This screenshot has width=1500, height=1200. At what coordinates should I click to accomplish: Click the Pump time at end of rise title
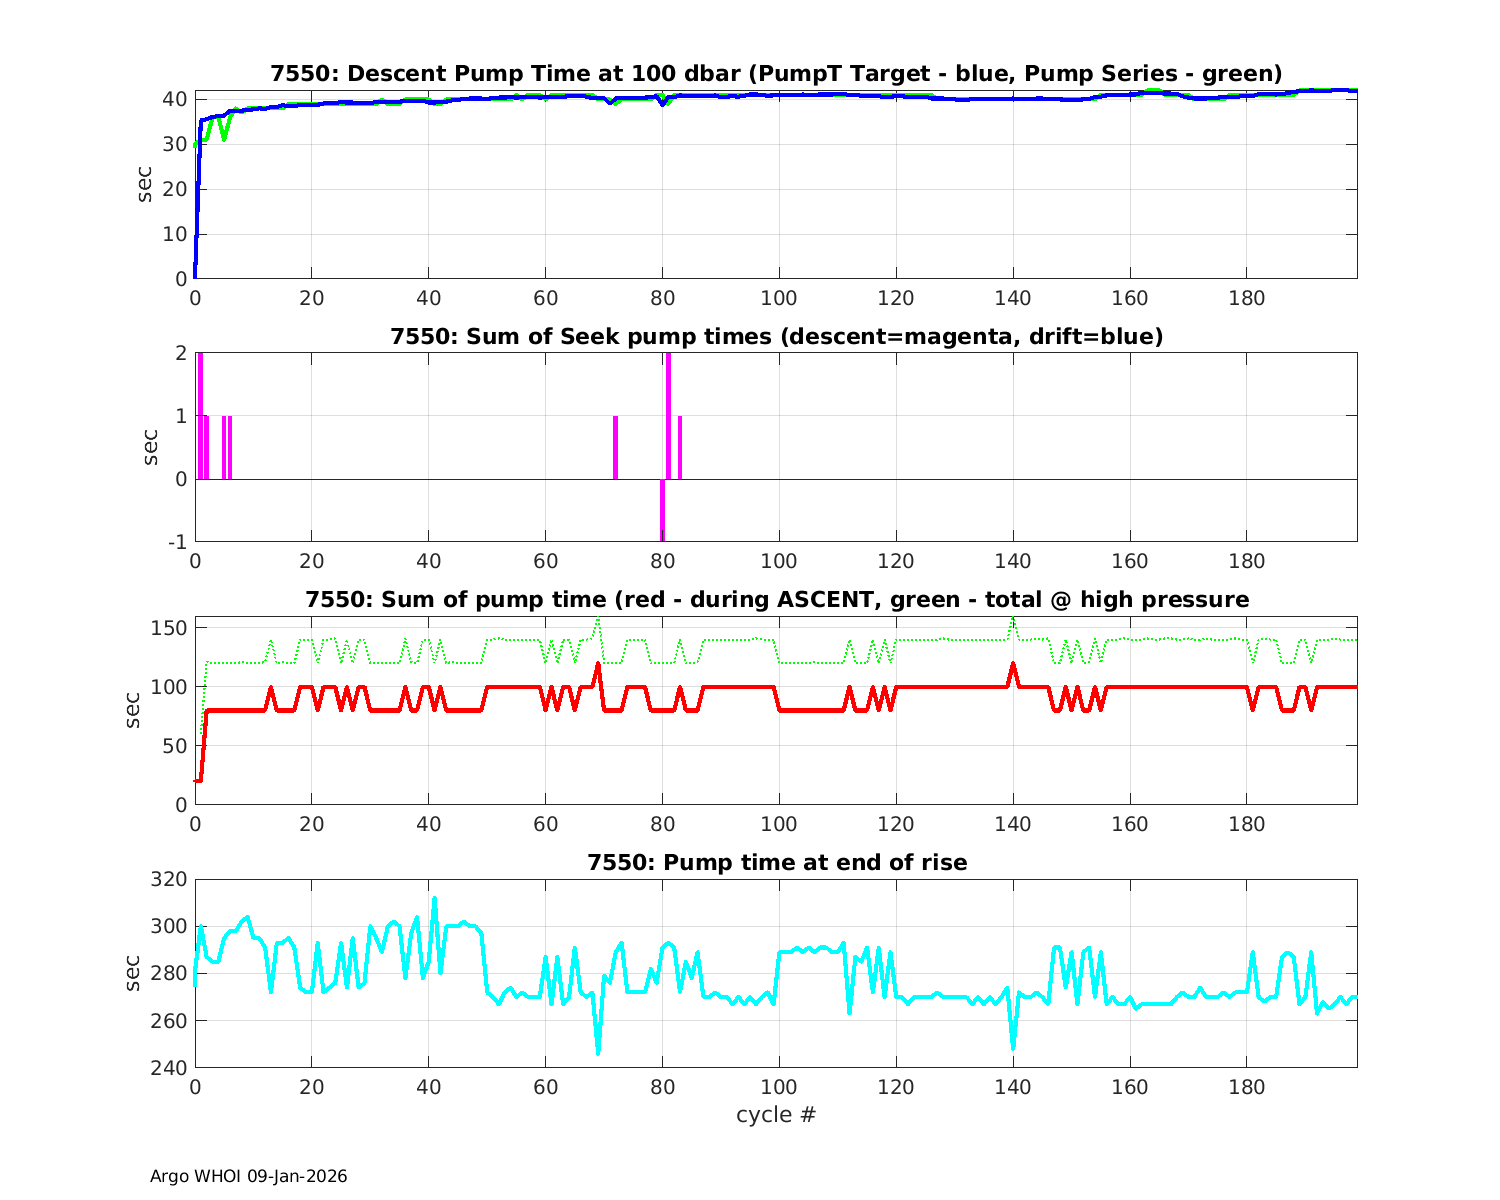coord(776,862)
